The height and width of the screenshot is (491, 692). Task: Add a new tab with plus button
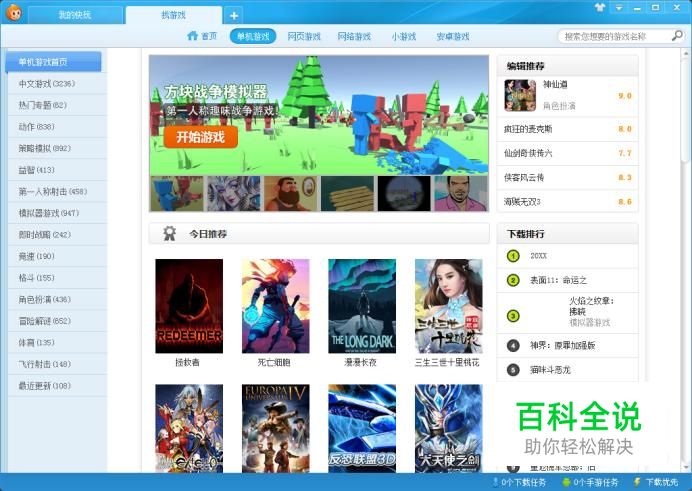coord(234,16)
